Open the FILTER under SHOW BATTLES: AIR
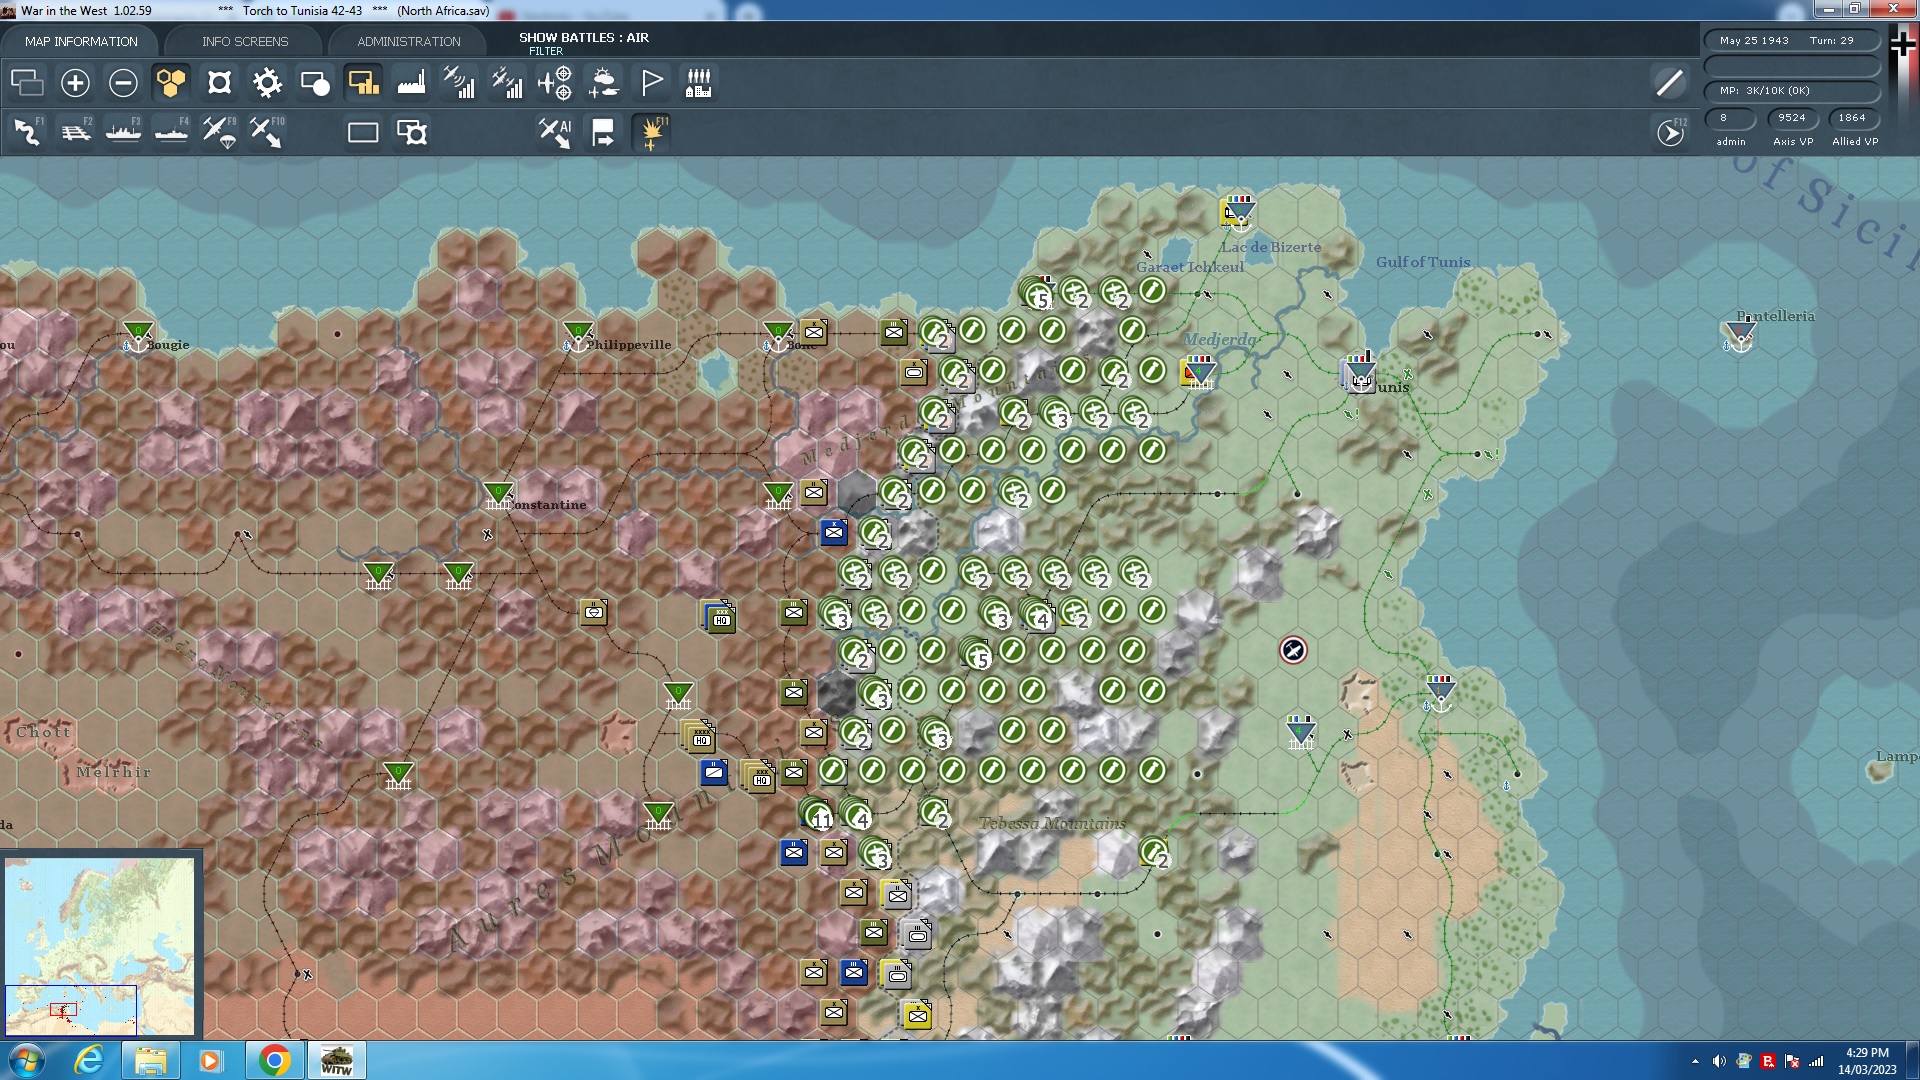 (x=546, y=50)
